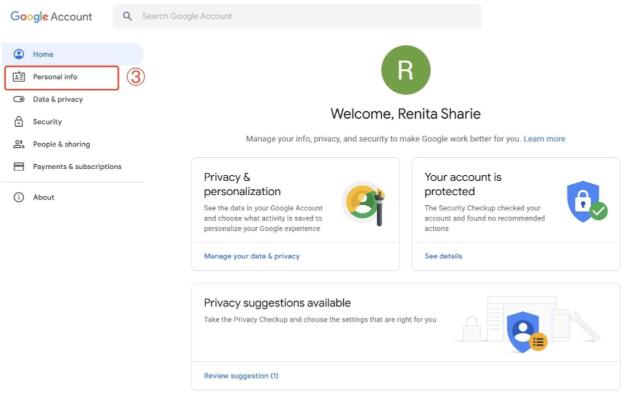Focus the Search Google Account field

tap(297, 16)
